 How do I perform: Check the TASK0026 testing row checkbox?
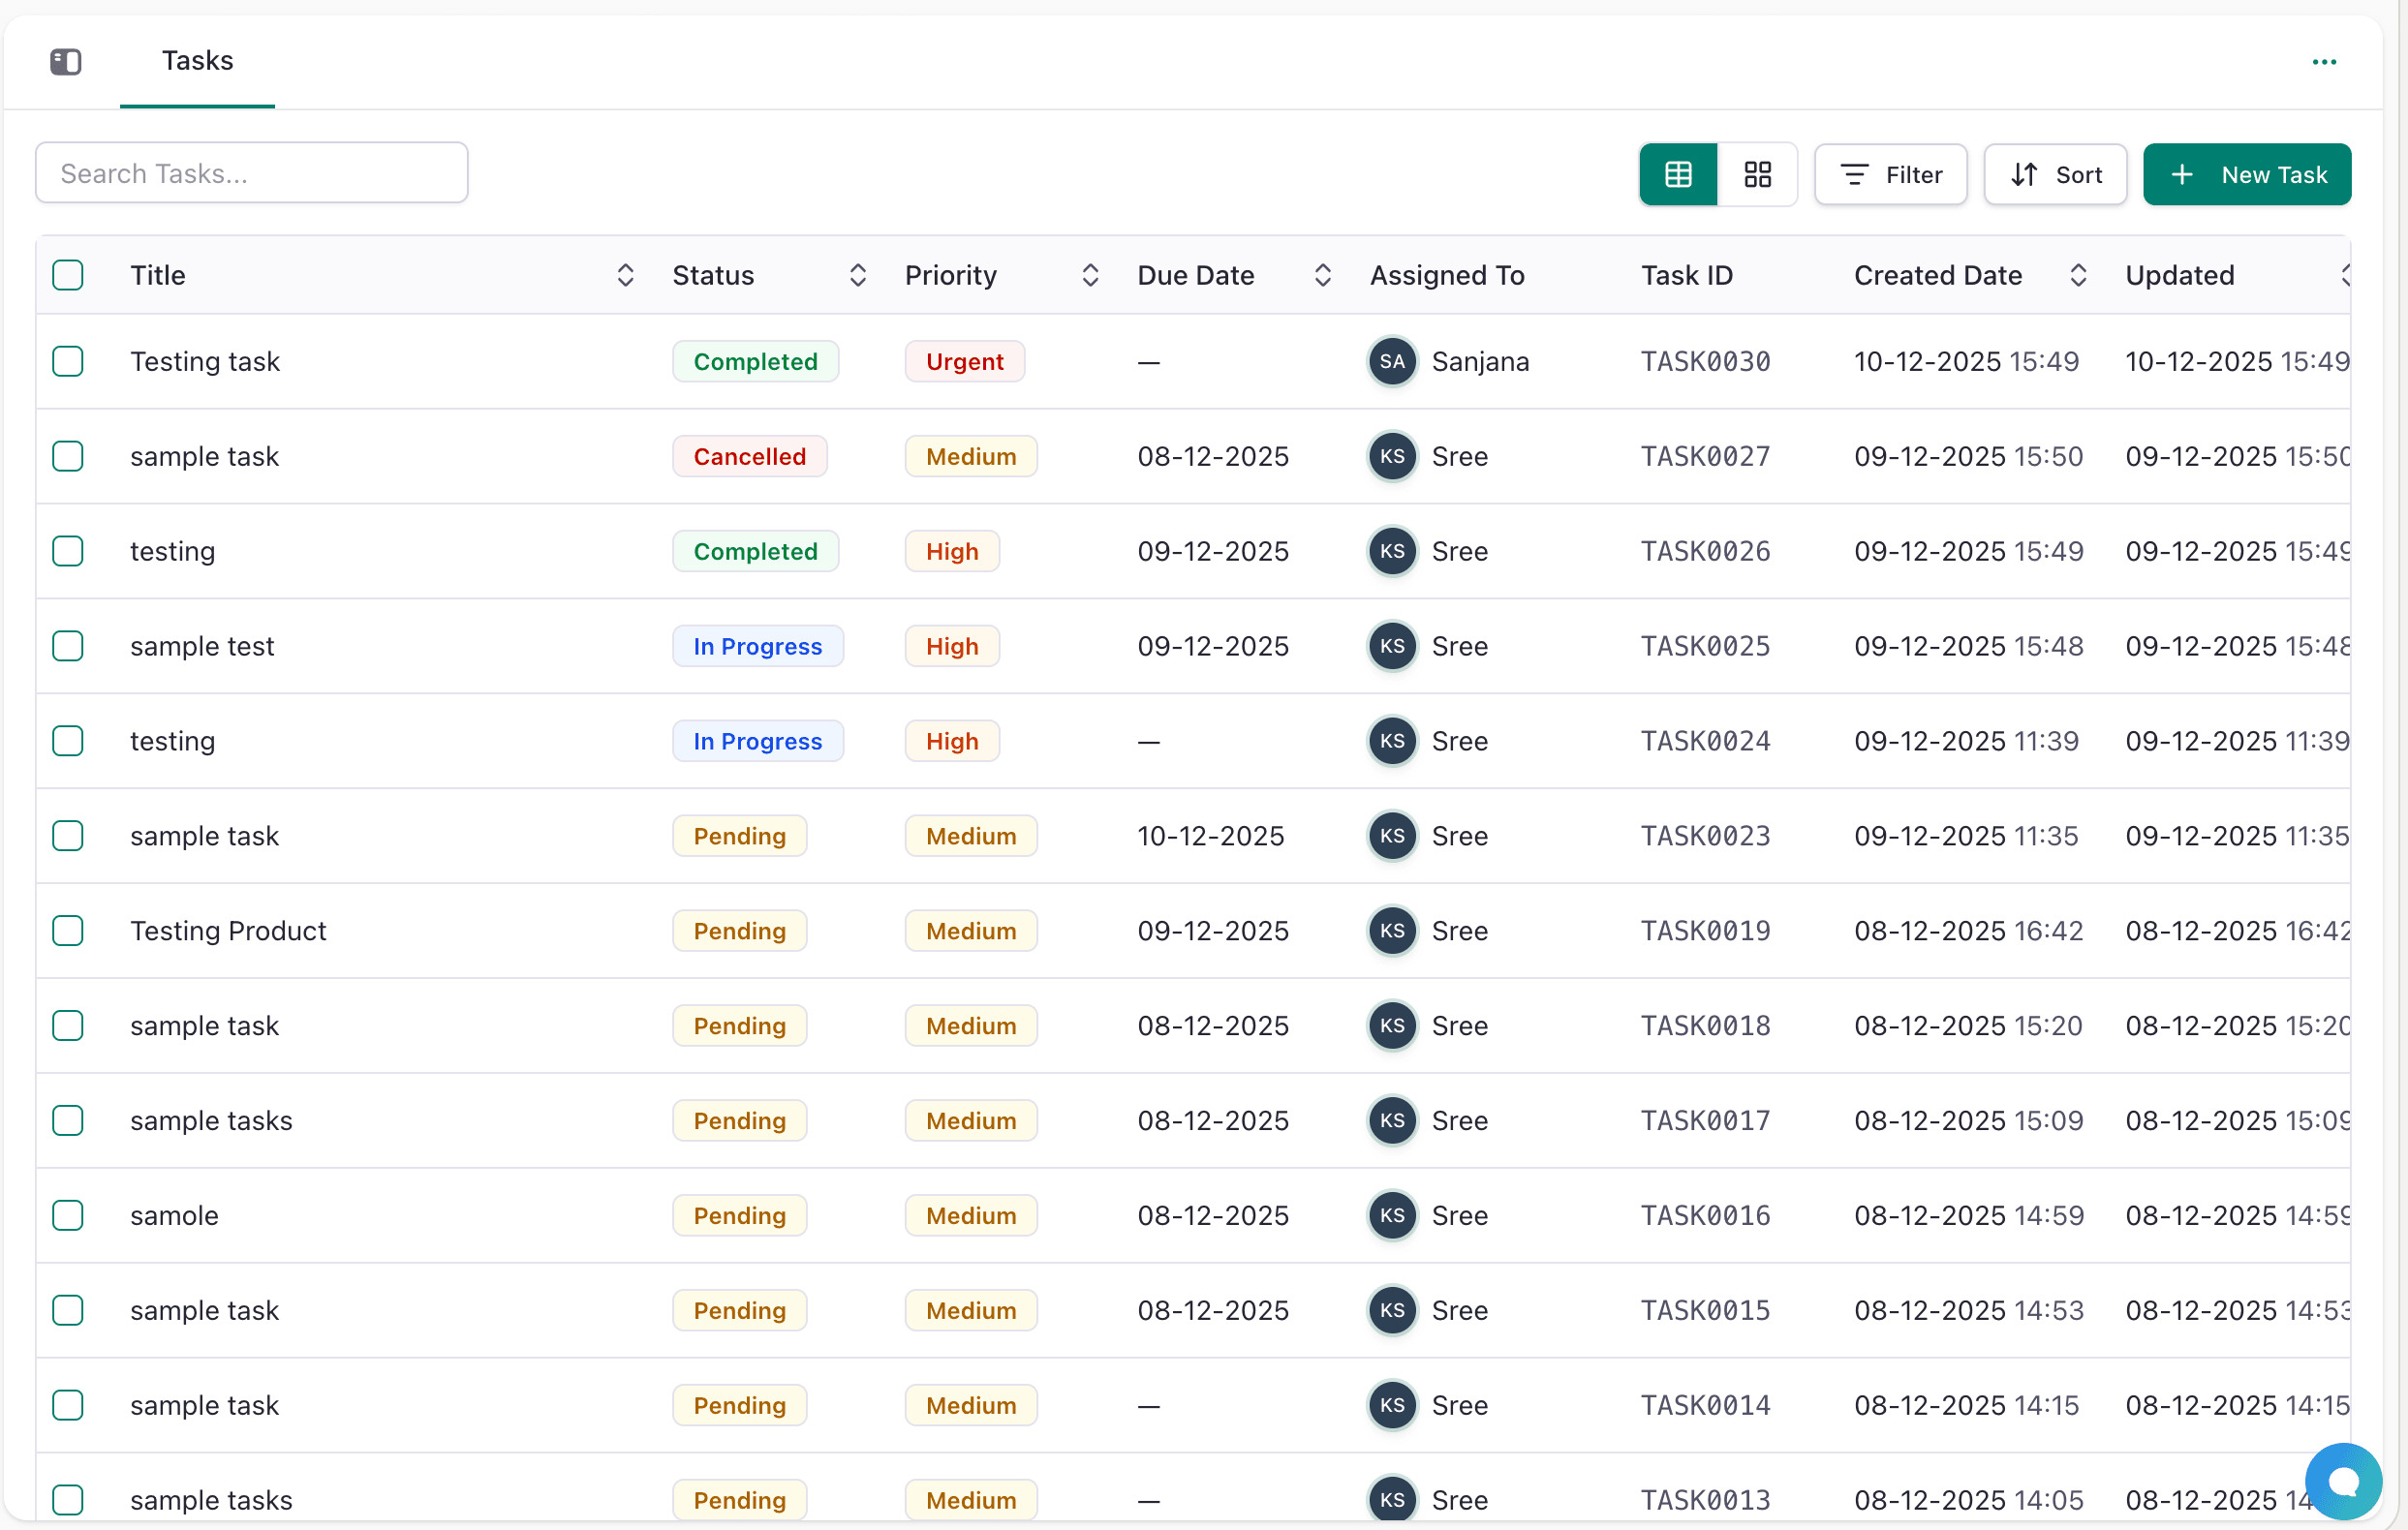tap(68, 551)
